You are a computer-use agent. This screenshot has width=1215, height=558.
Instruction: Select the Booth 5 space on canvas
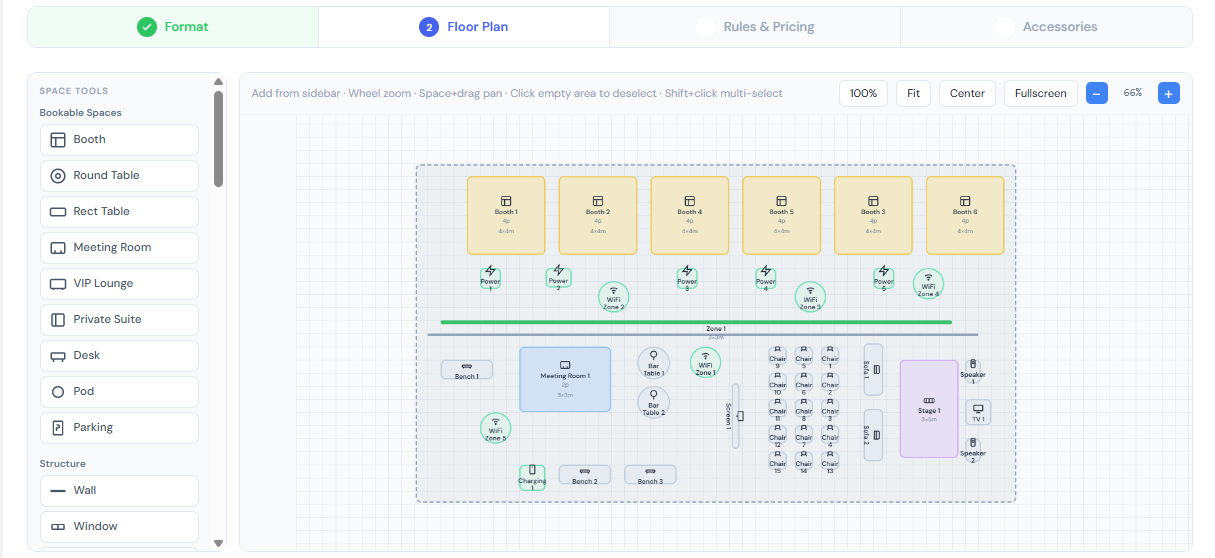781,215
